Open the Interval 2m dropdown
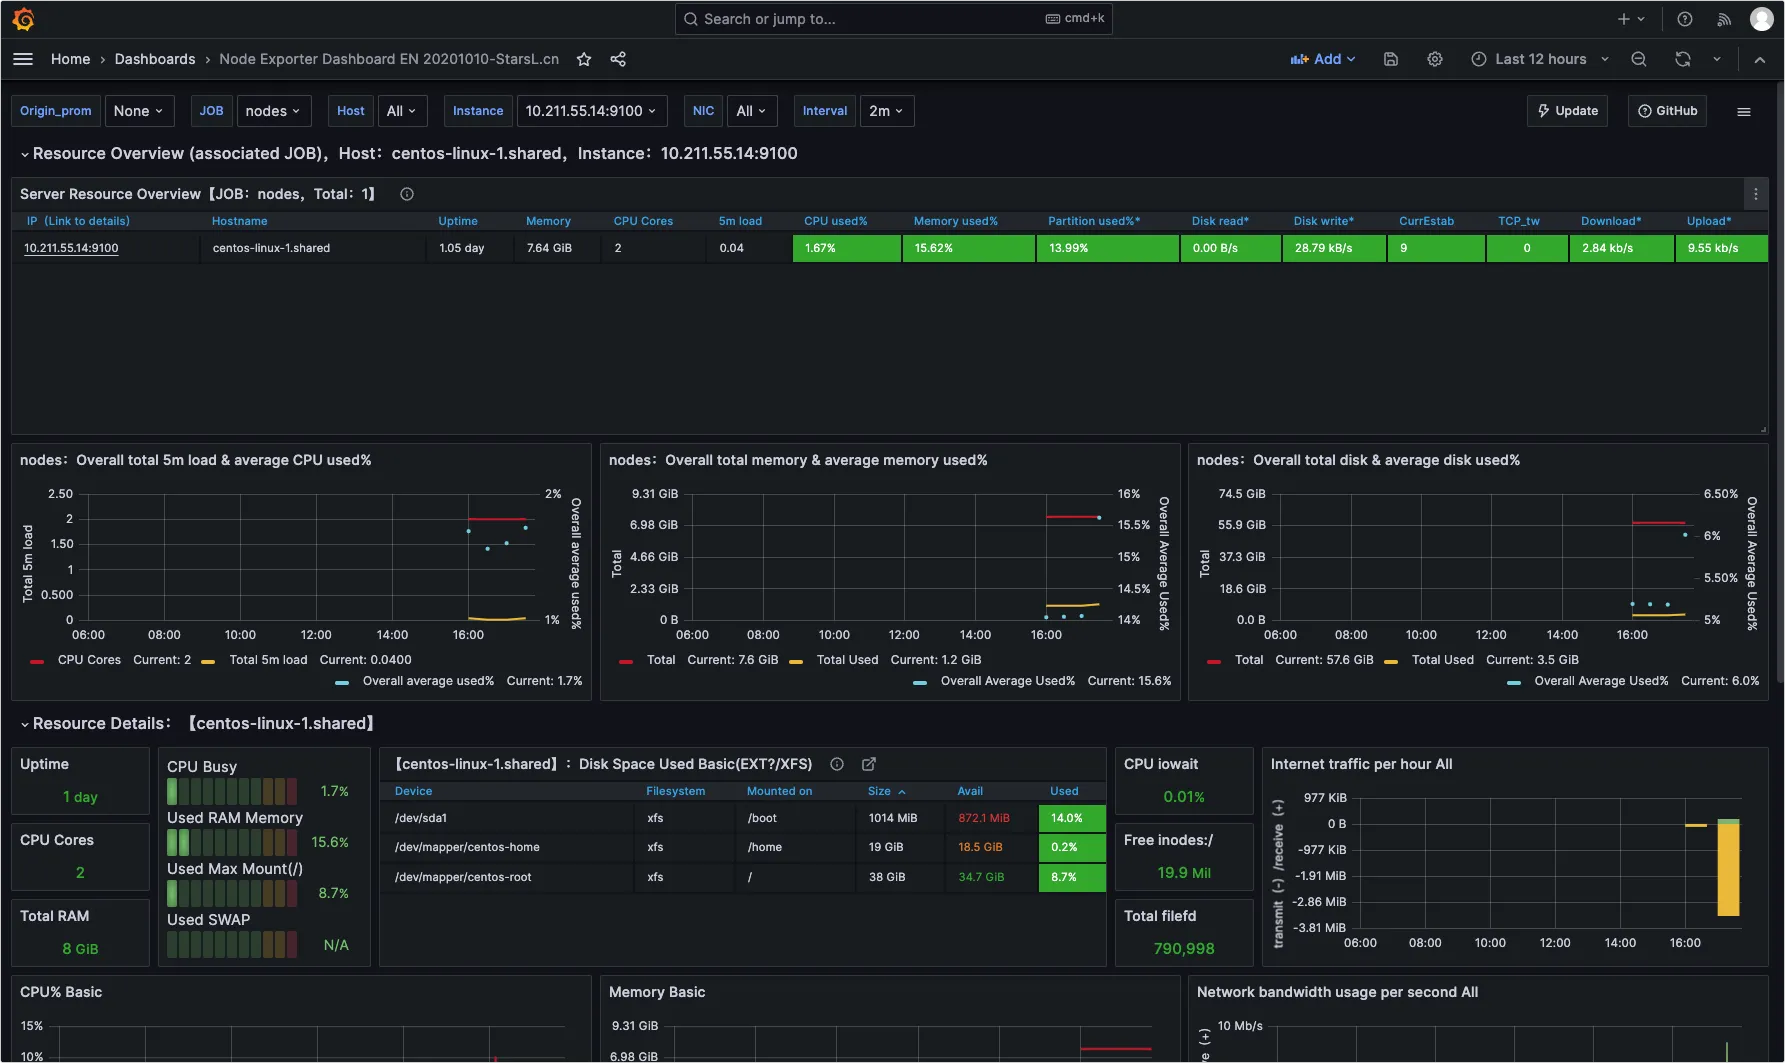The height and width of the screenshot is (1063, 1785). [x=885, y=111]
